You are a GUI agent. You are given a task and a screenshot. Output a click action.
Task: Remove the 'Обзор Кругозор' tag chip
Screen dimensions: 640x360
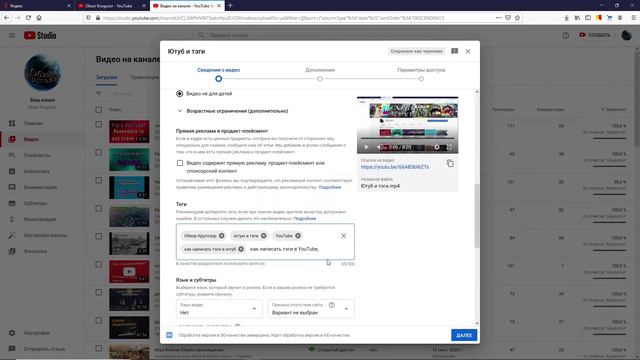[222, 236]
